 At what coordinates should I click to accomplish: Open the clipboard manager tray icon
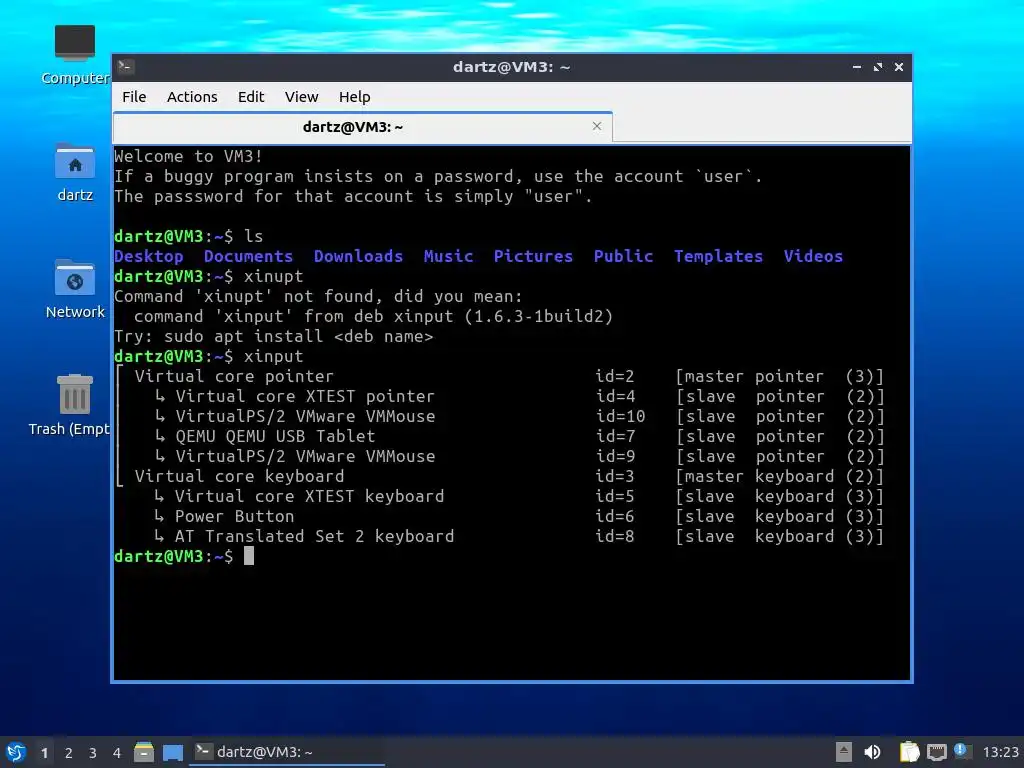[x=909, y=752]
